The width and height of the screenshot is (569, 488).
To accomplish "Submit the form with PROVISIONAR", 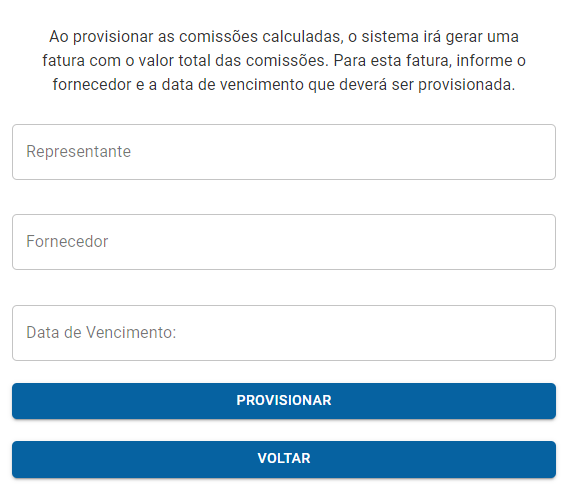I will 284,401.
